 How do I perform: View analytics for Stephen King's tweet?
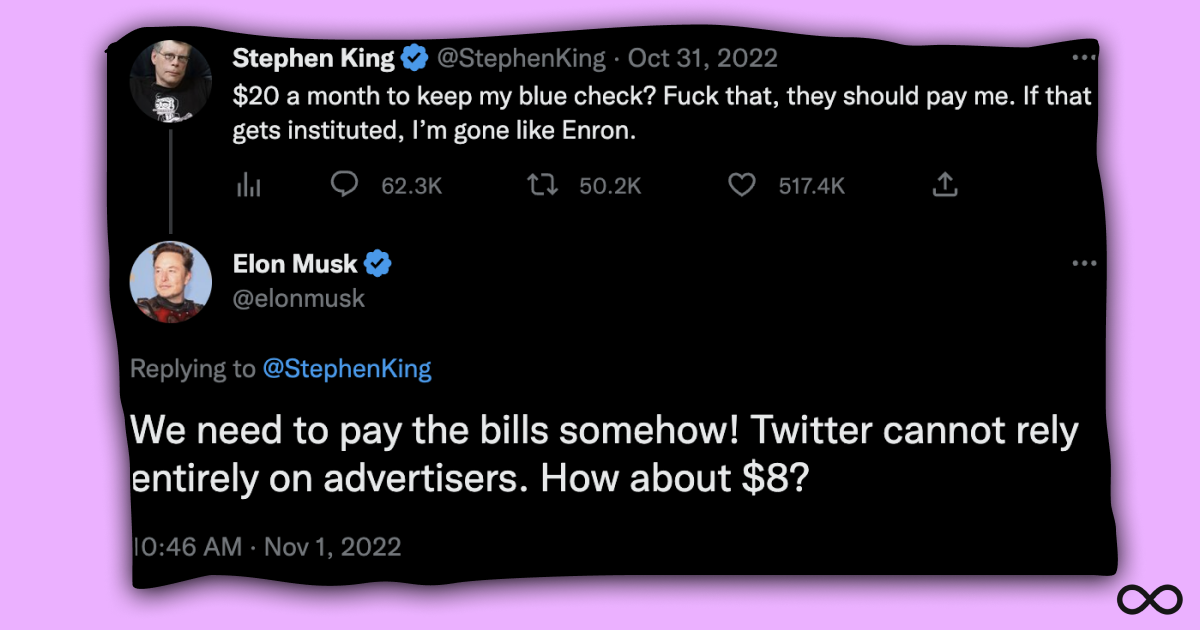coord(247,185)
